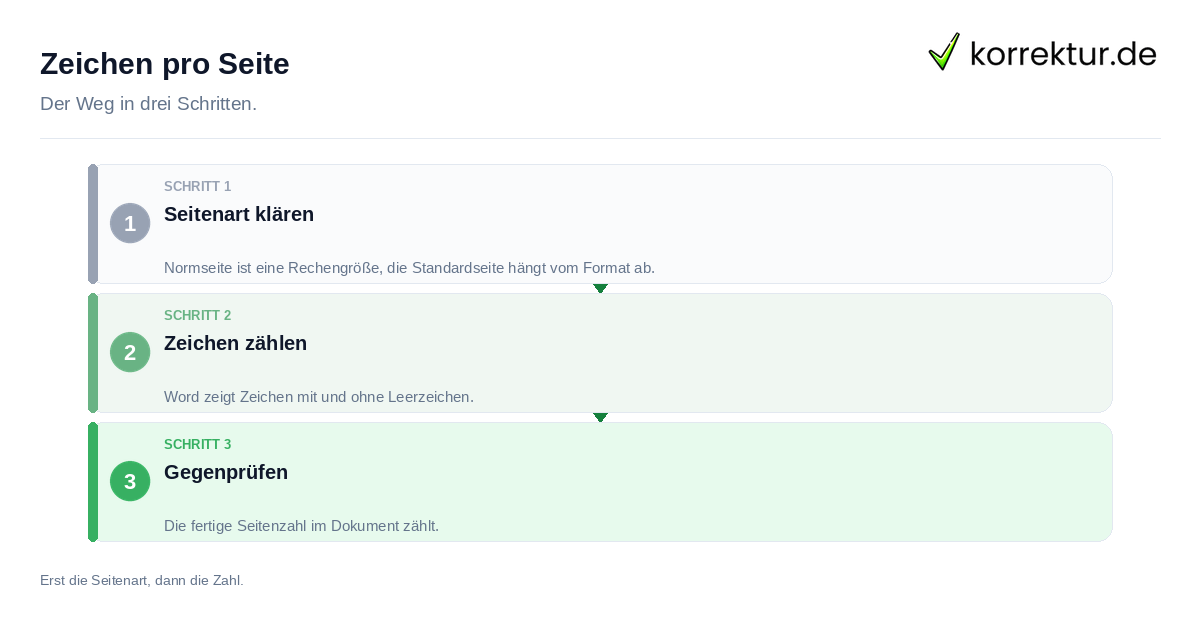Click the 'SCHRITT 3' label
1200x630 pixels.
click(198, 445)
